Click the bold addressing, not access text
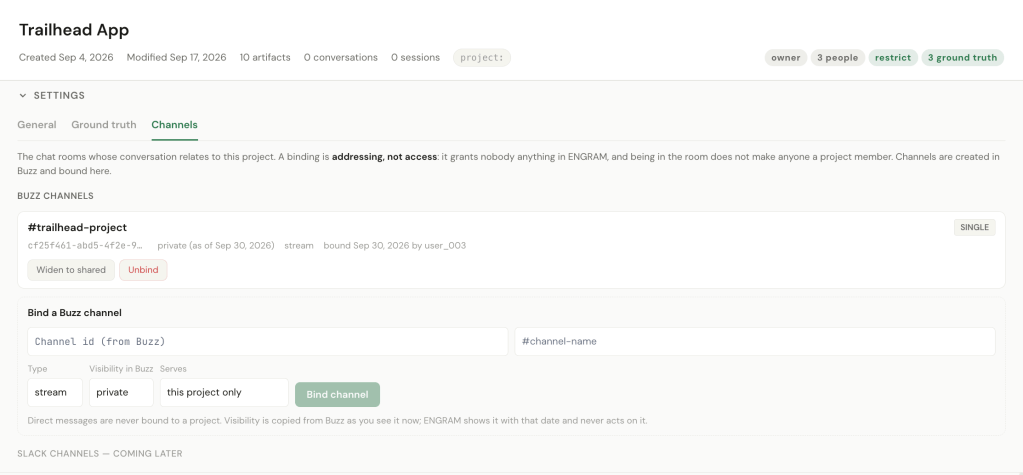 [384, 157]
